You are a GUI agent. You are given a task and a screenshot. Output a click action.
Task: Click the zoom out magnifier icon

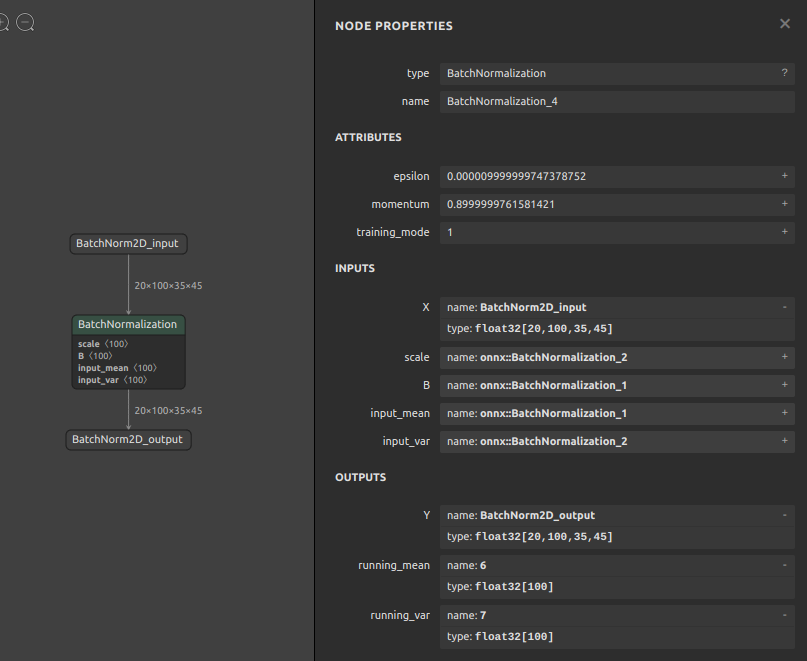[x=25, y=23]
